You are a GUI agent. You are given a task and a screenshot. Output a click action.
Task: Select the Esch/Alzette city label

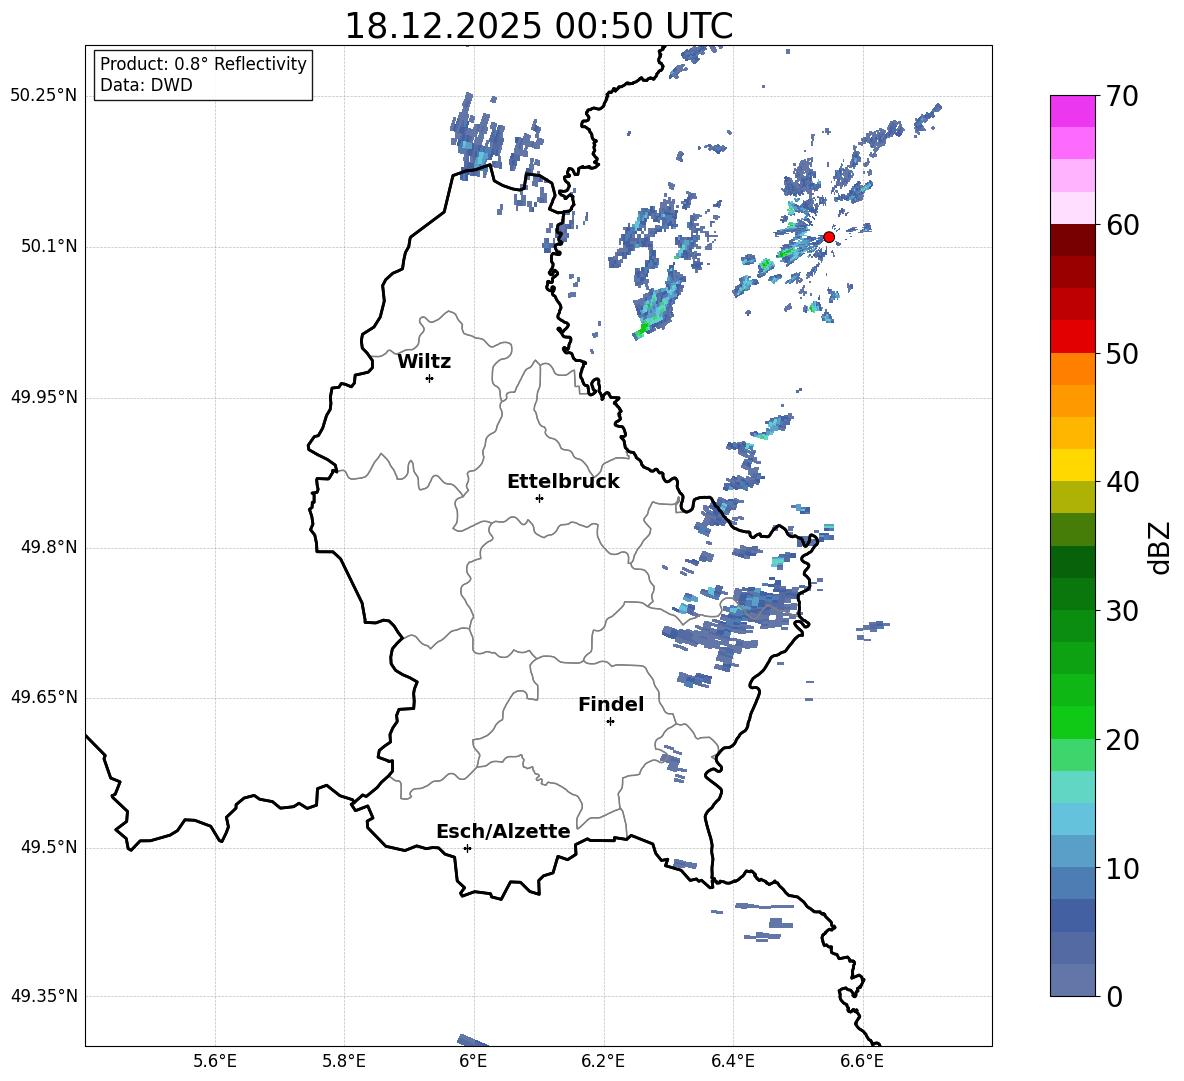coord(503,831)
